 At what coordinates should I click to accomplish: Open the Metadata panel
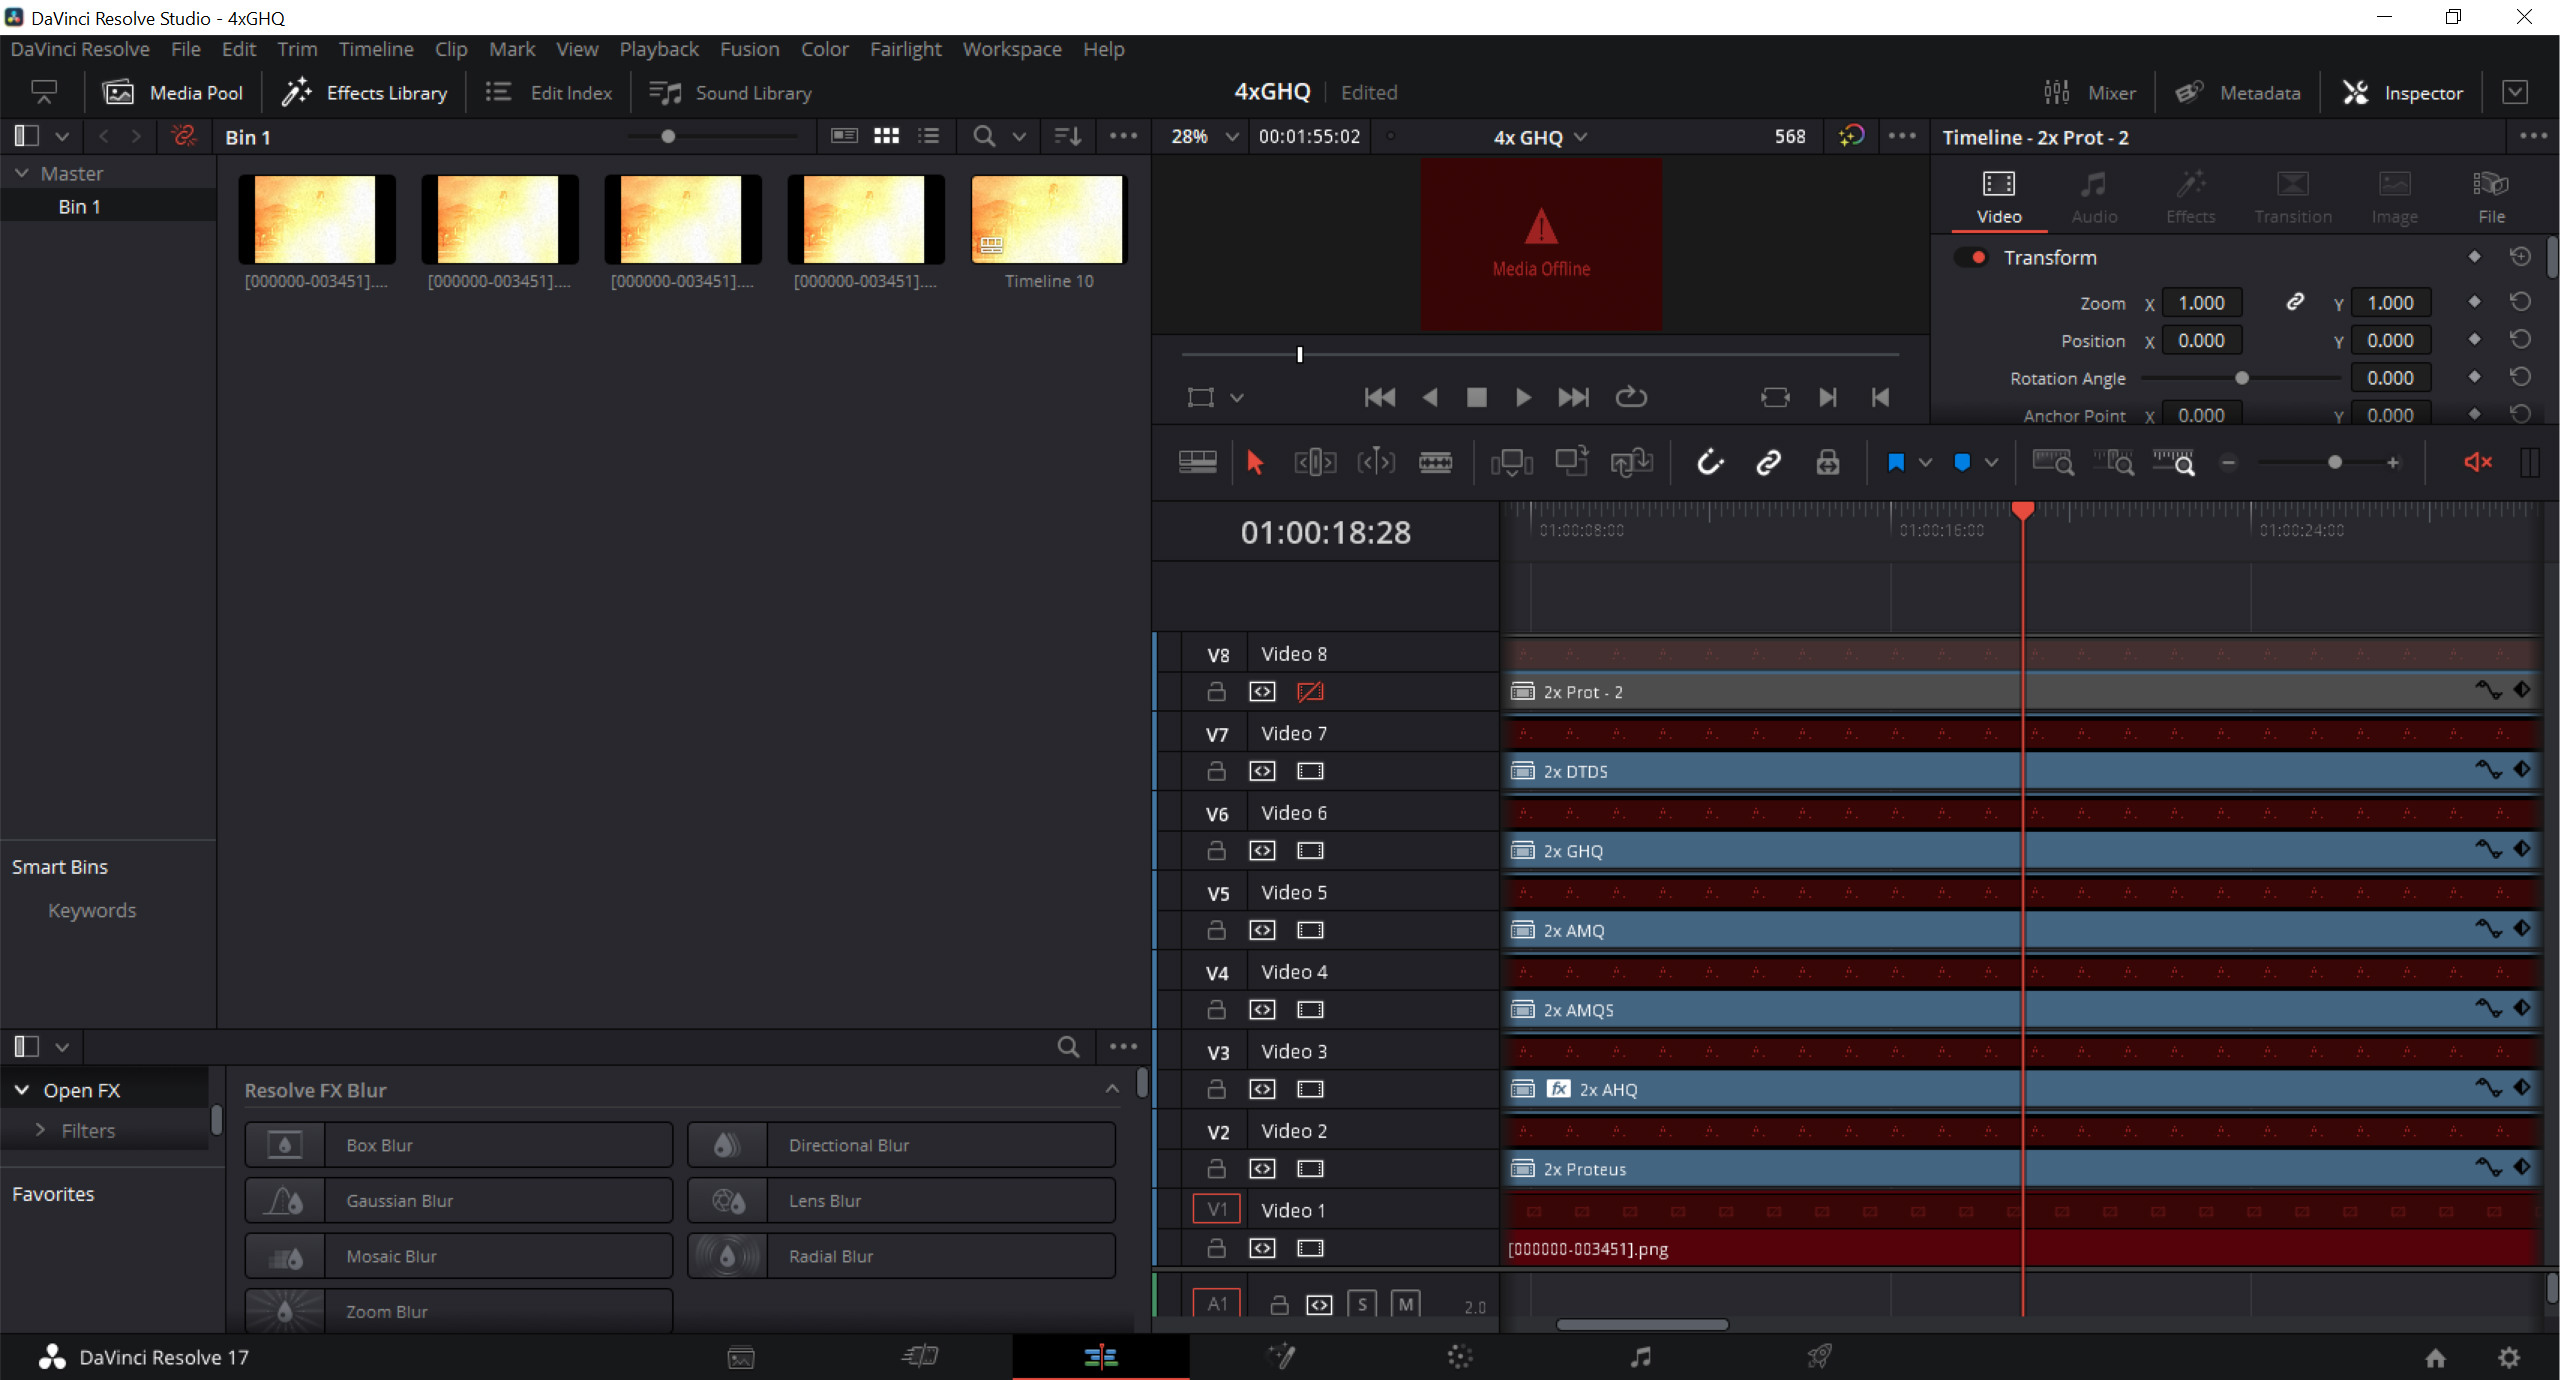[2238, 93]
